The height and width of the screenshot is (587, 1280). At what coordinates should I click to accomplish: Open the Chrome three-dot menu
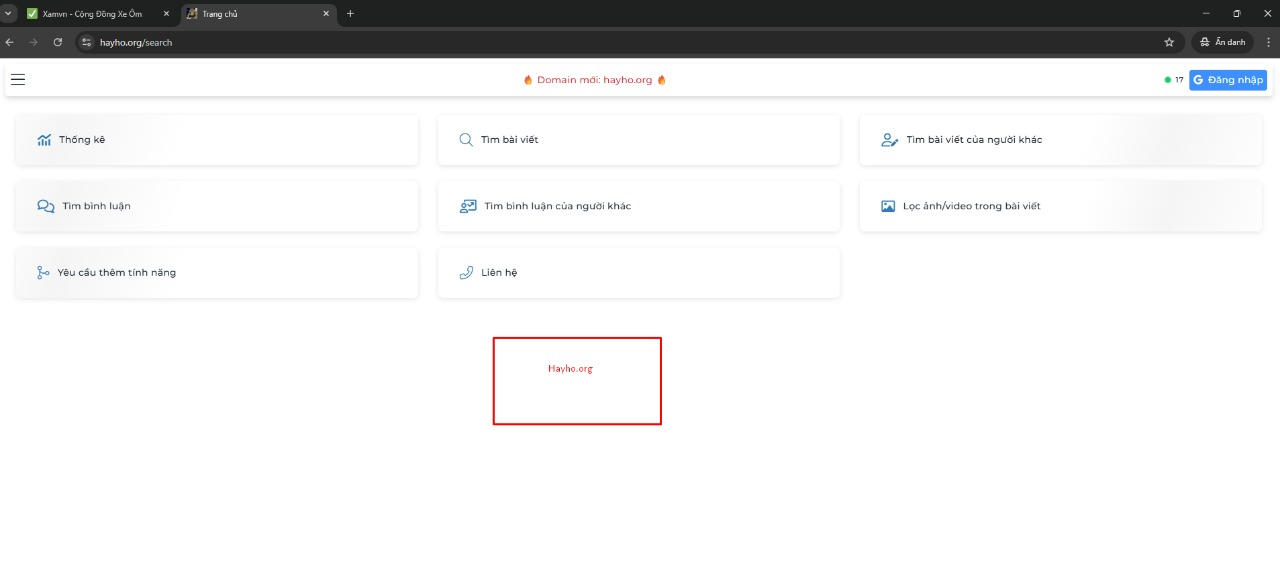coord(1268,42)
